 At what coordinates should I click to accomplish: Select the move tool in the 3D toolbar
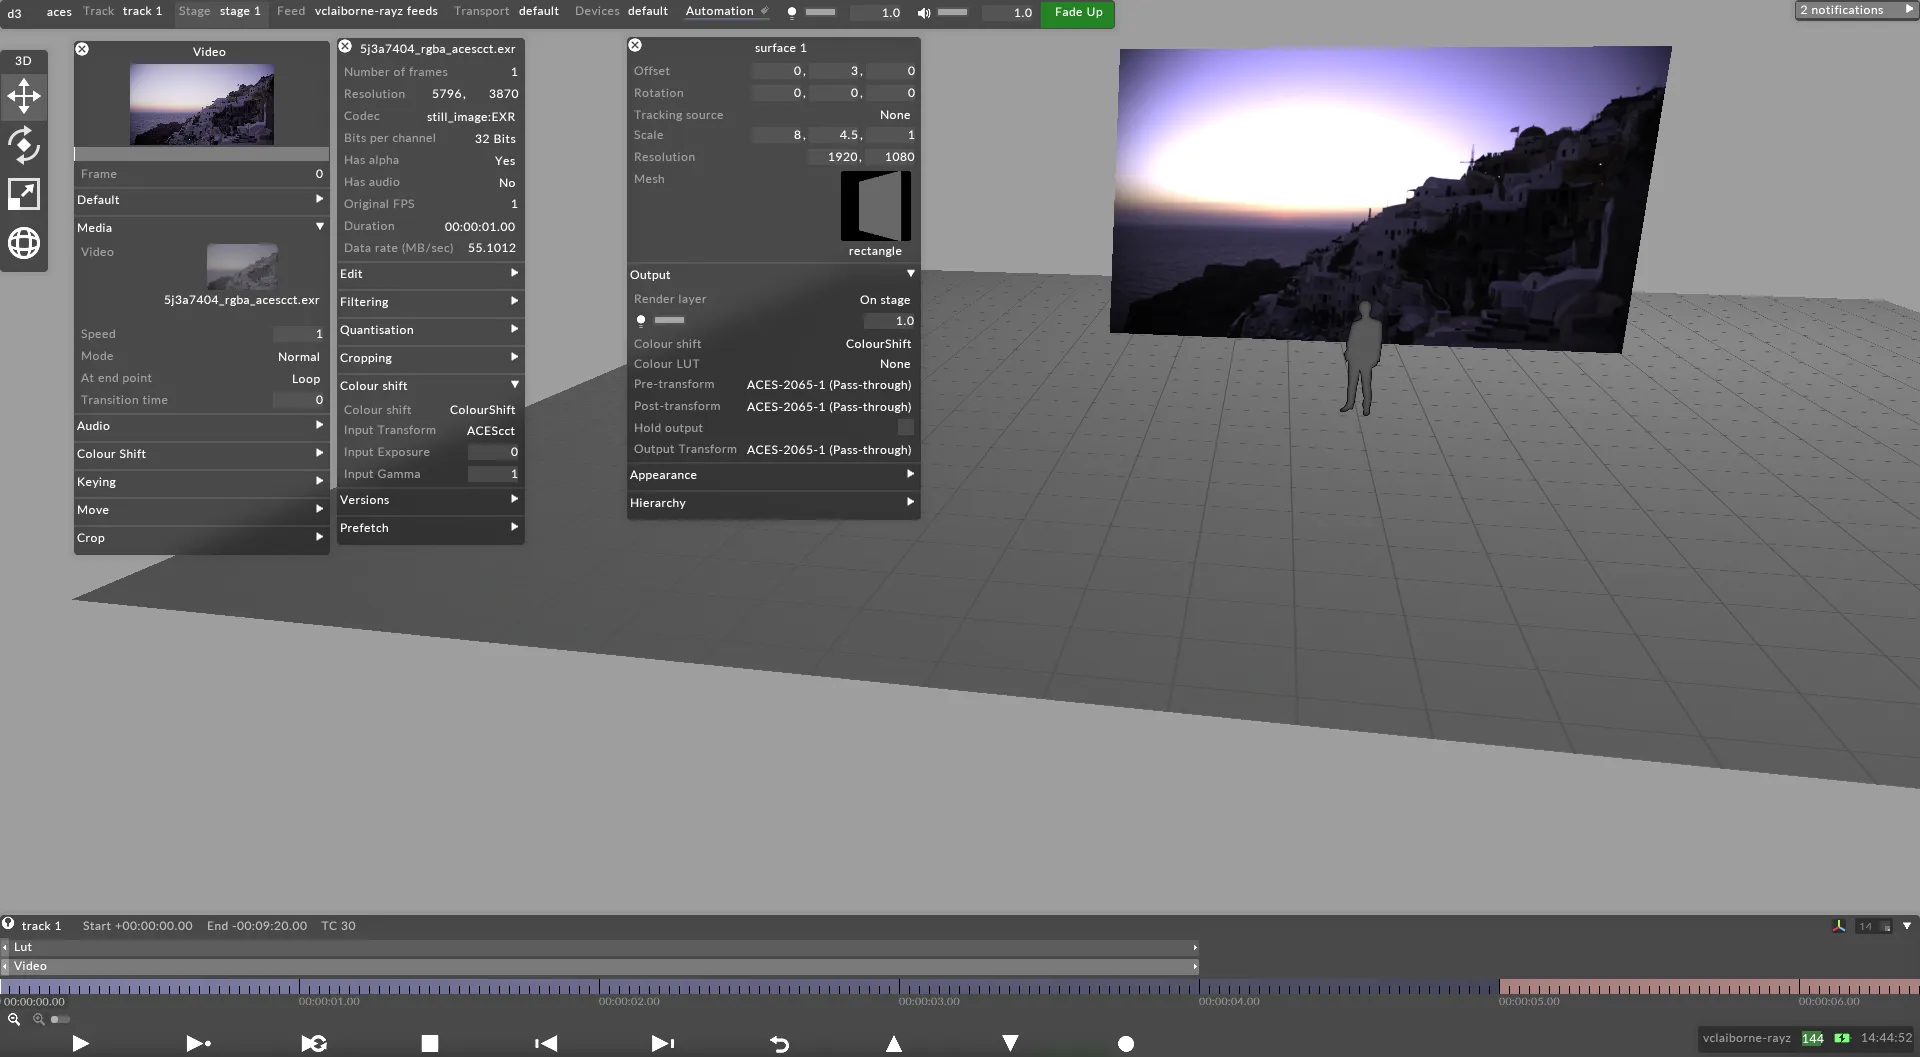pos(23,96)
